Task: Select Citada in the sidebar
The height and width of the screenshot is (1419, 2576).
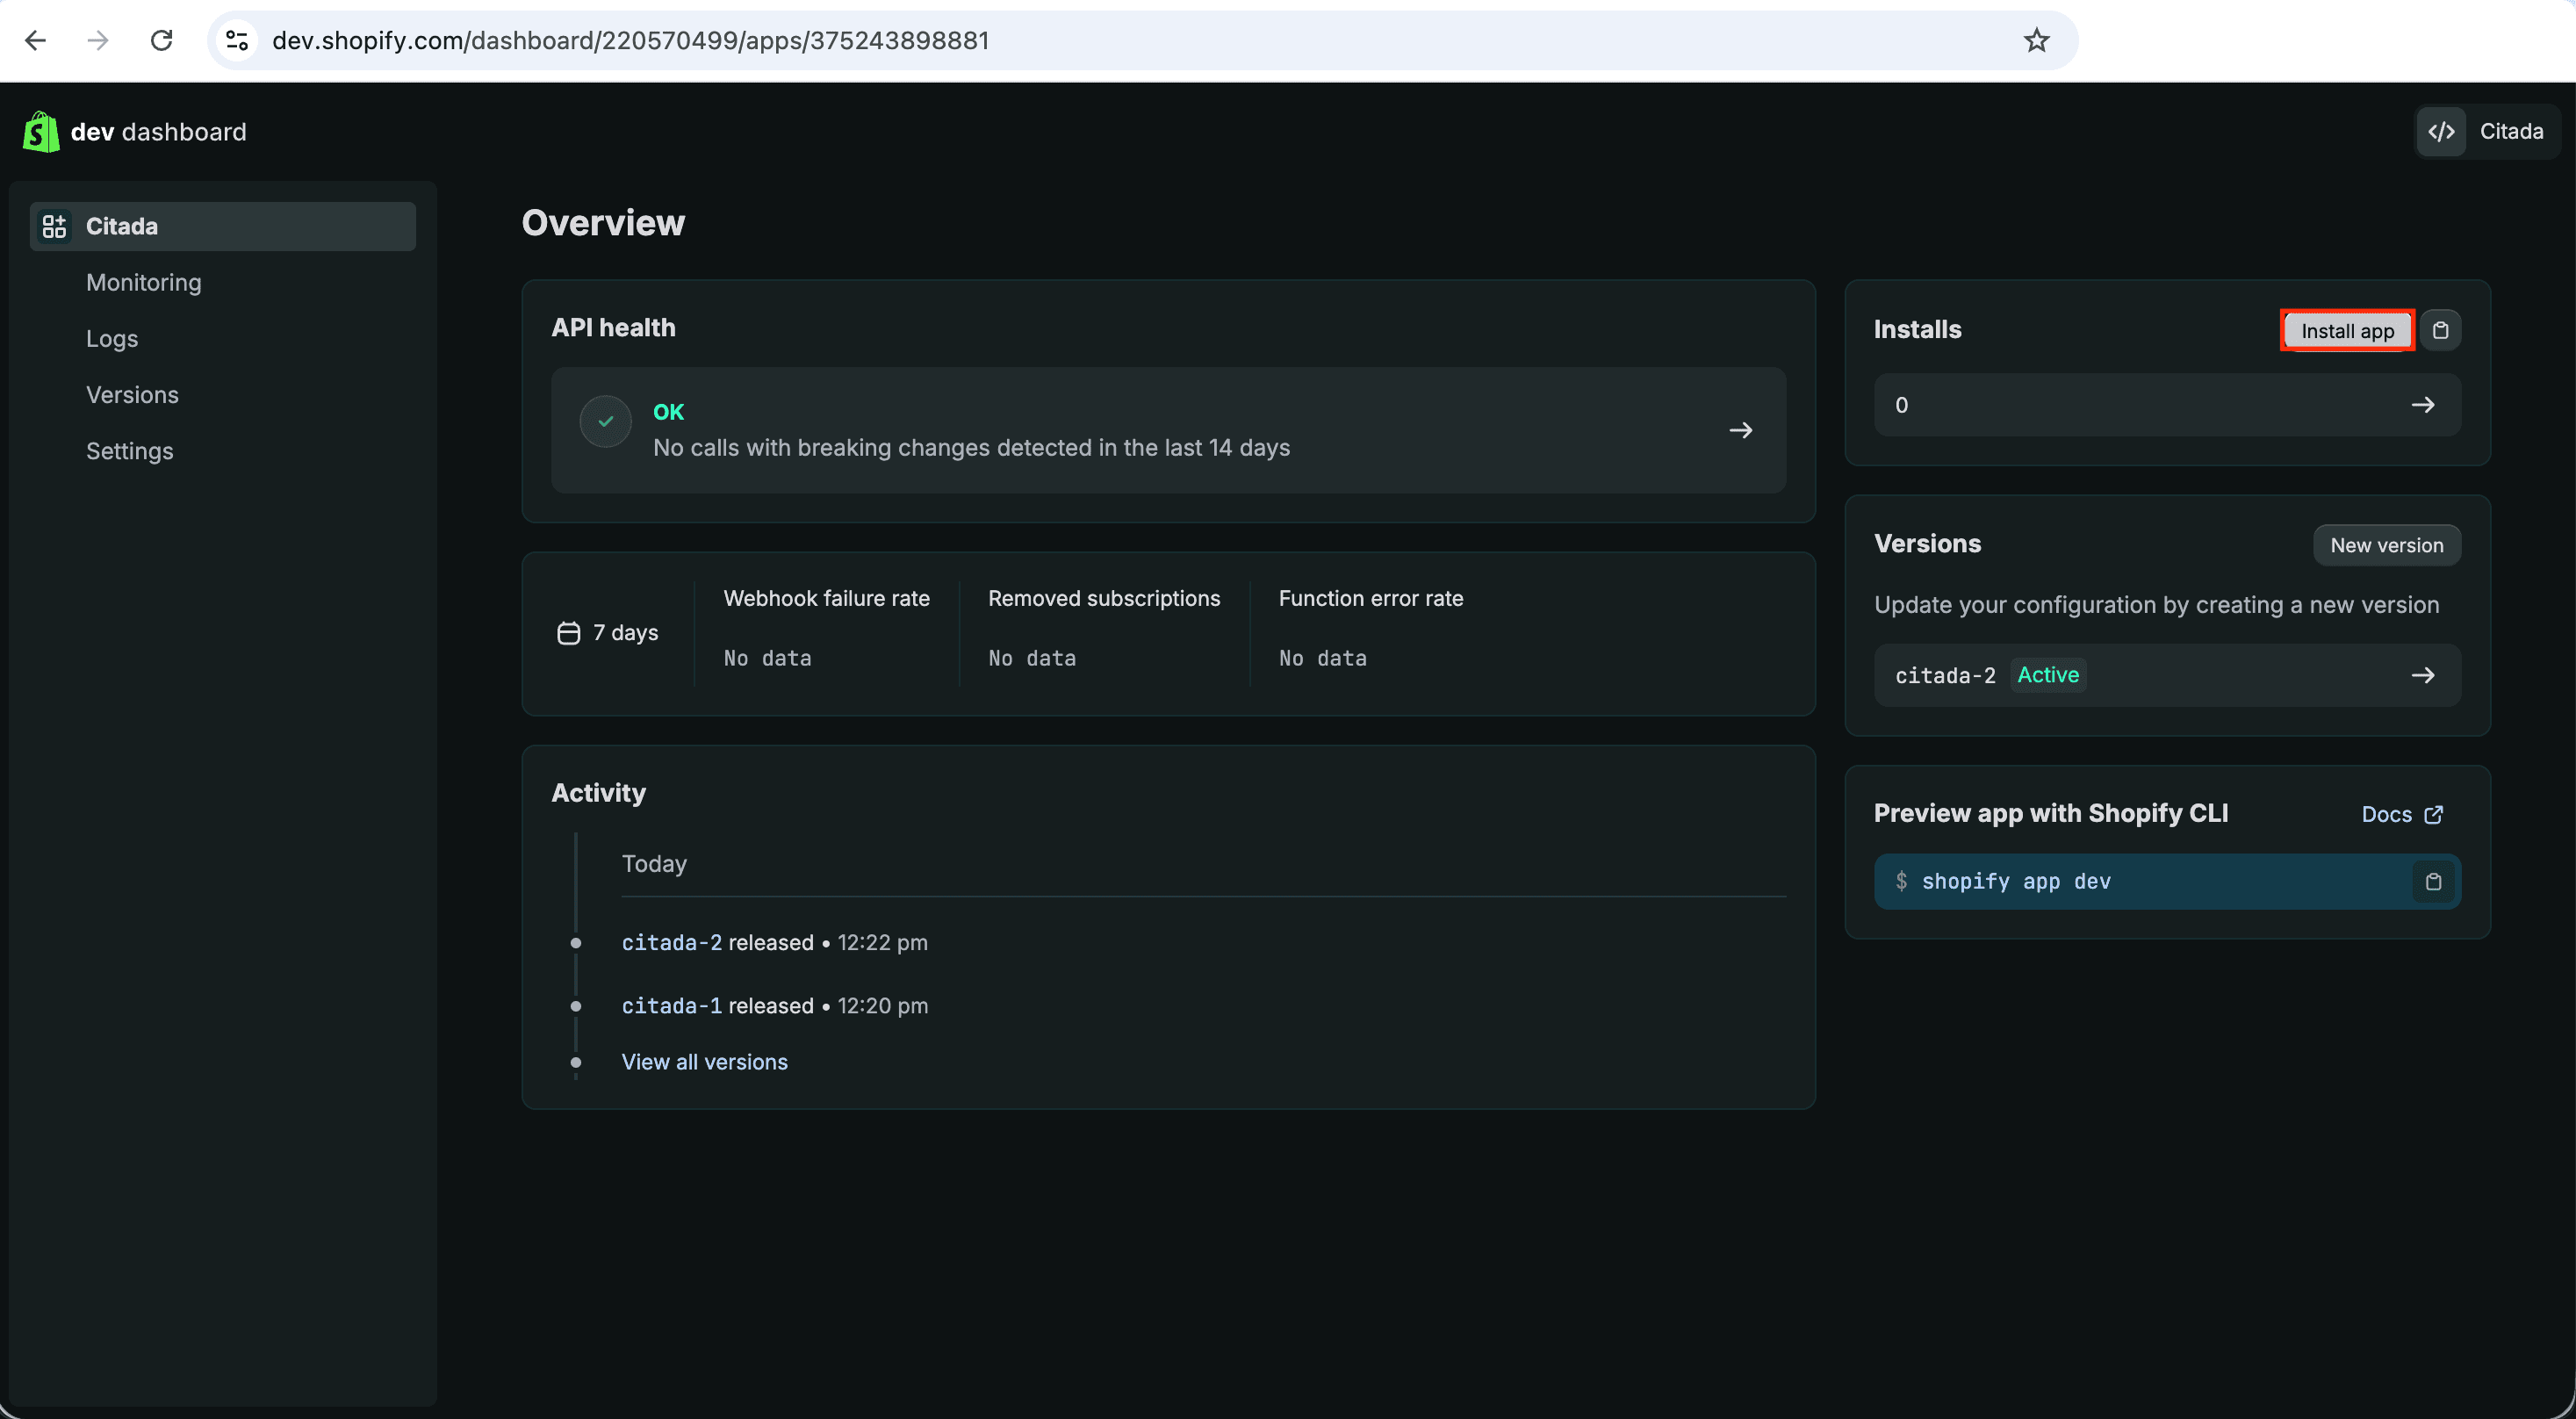Action: tap(223, 226)
